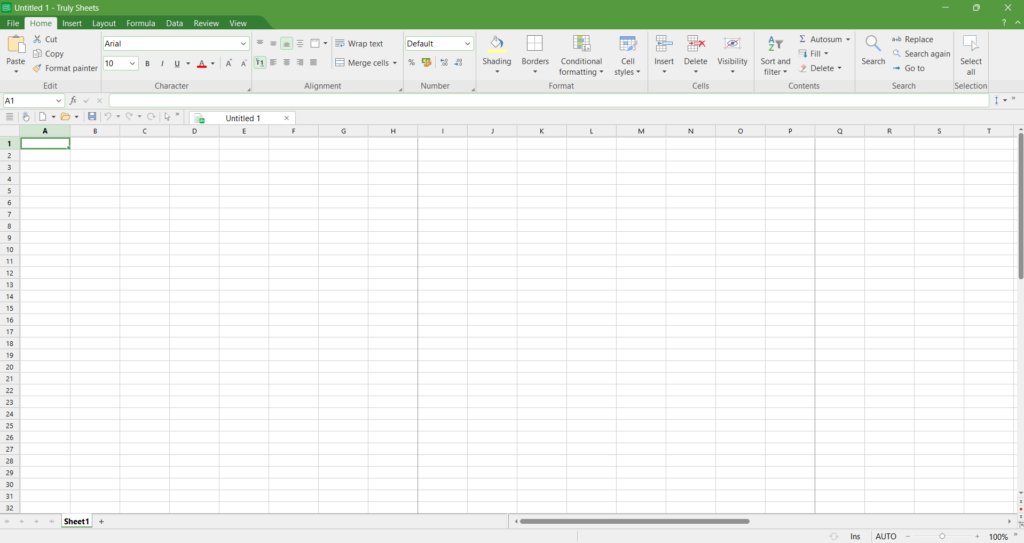Viewport: 1024px width, 543px height.
Task: Click the formula input bar
Action: 549,101
